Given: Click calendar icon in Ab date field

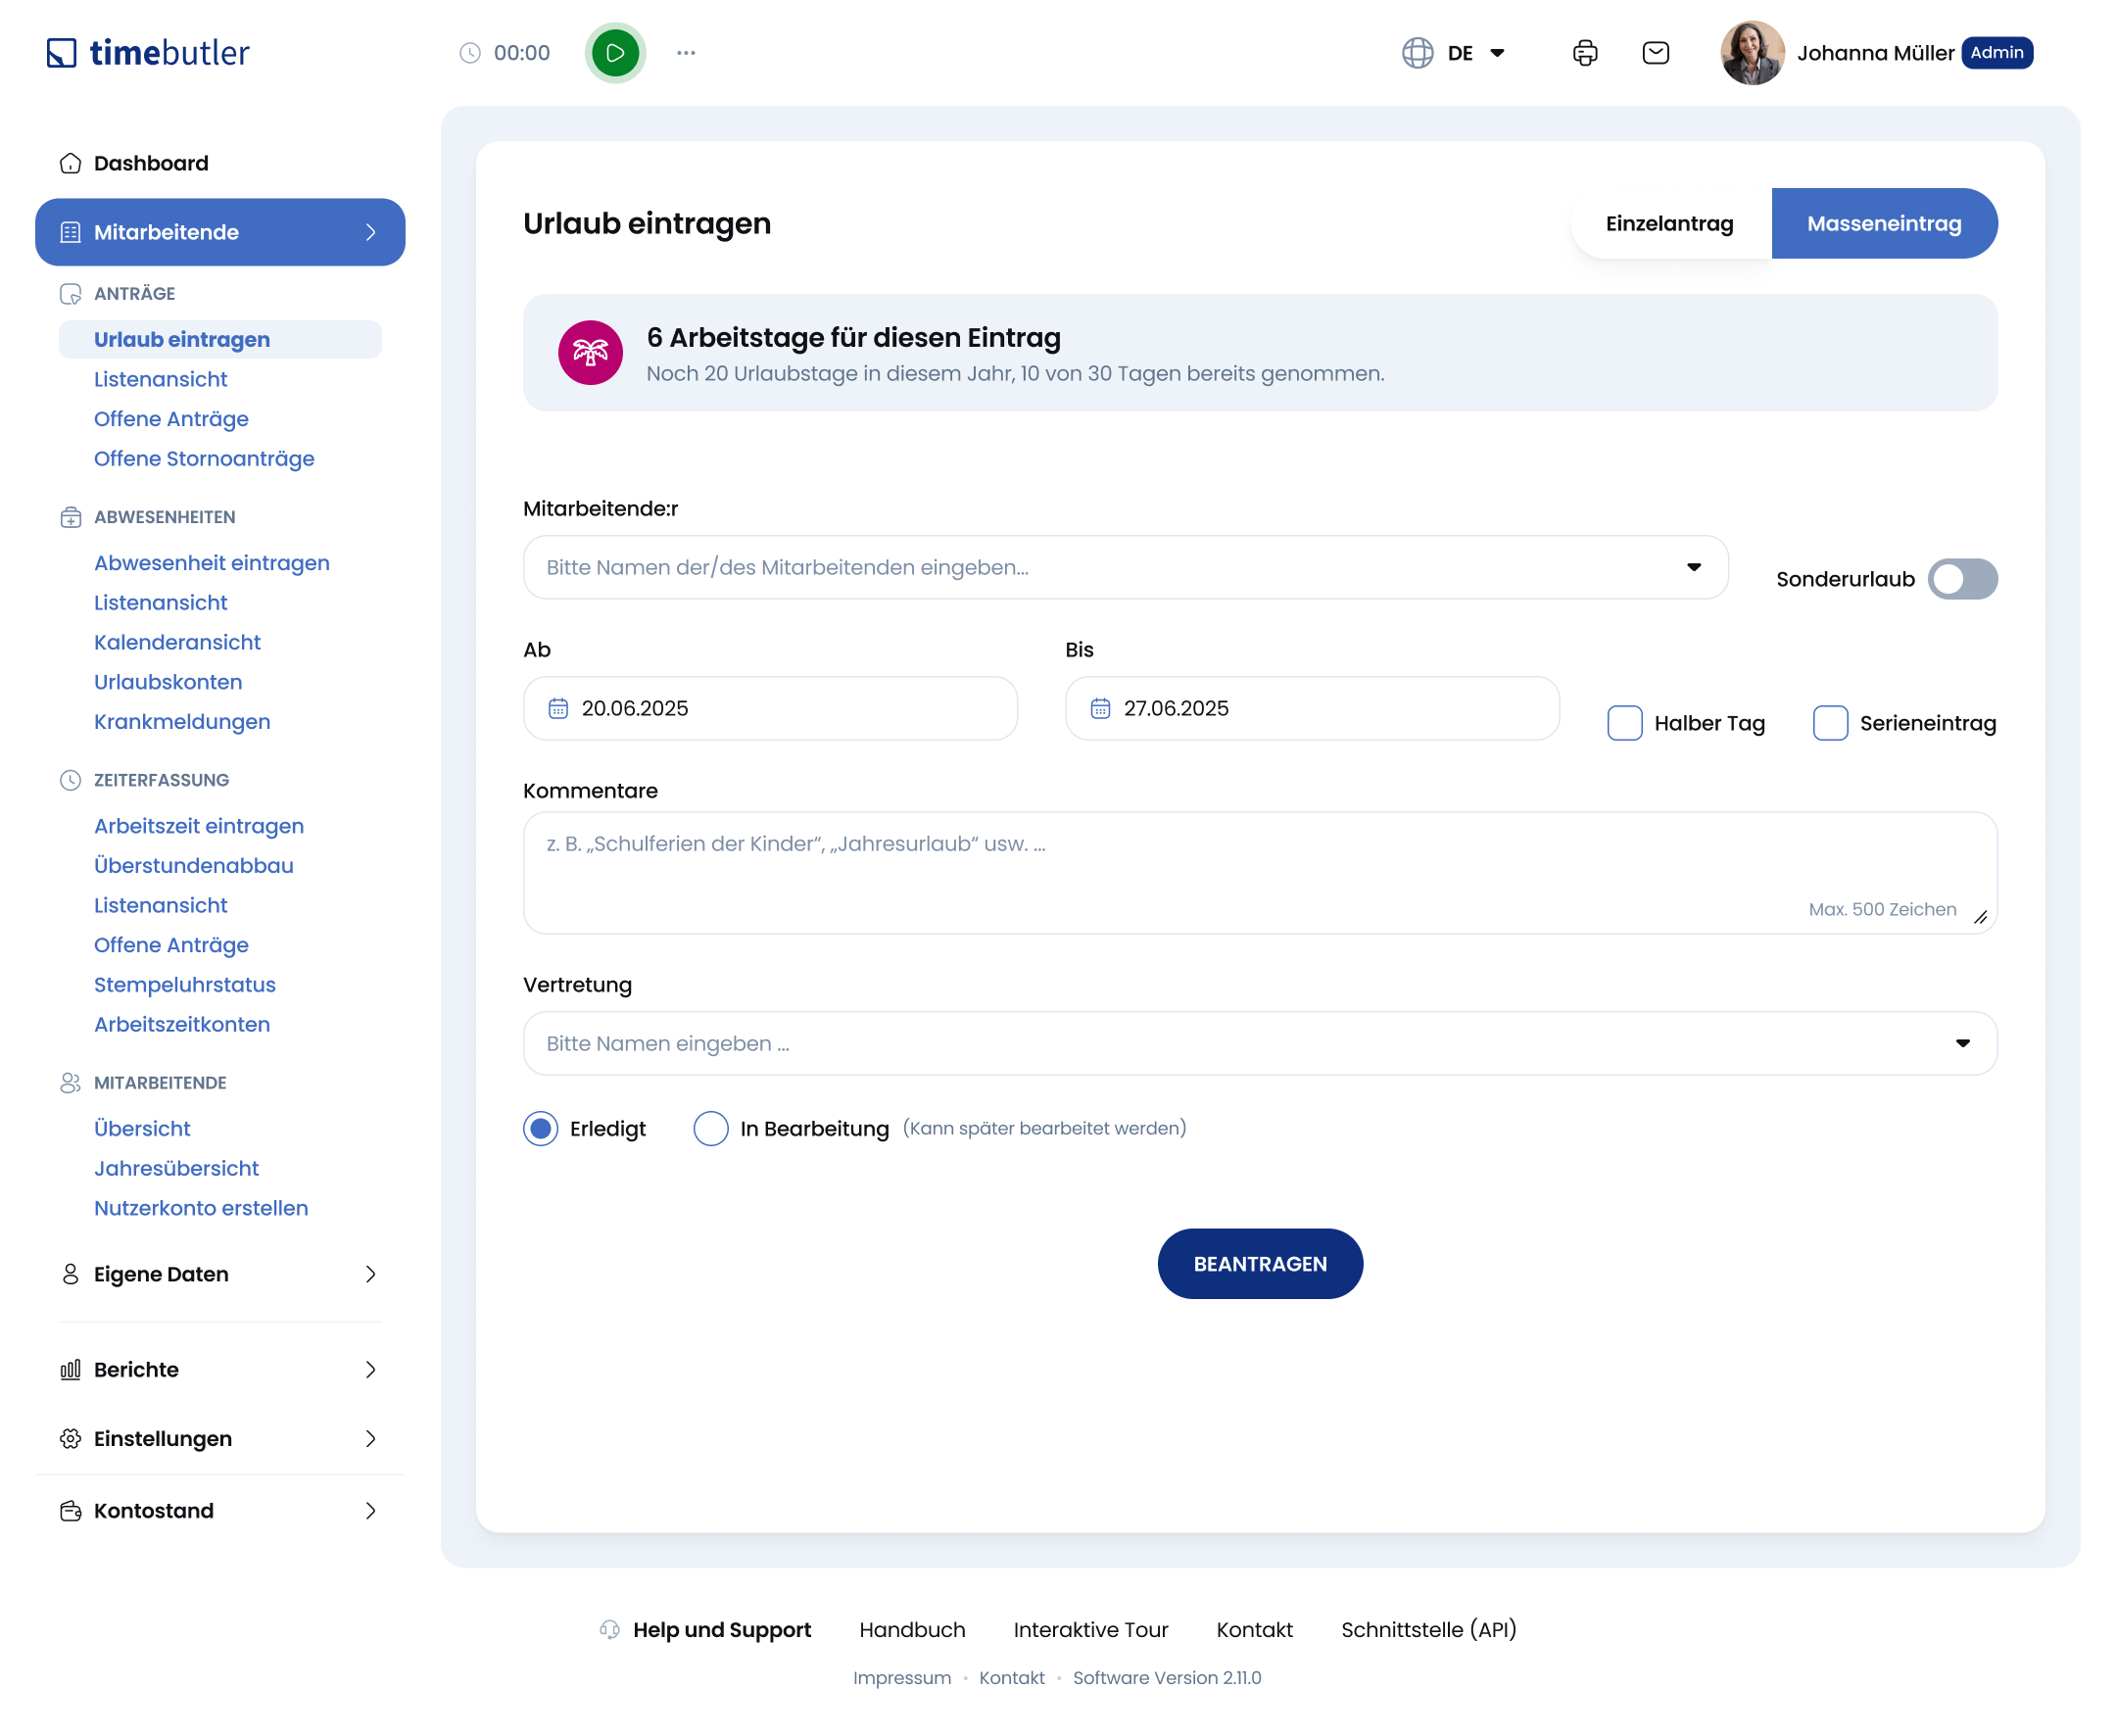Looking at the screenshot, I should pyautogui.click(x=558, y=709).
